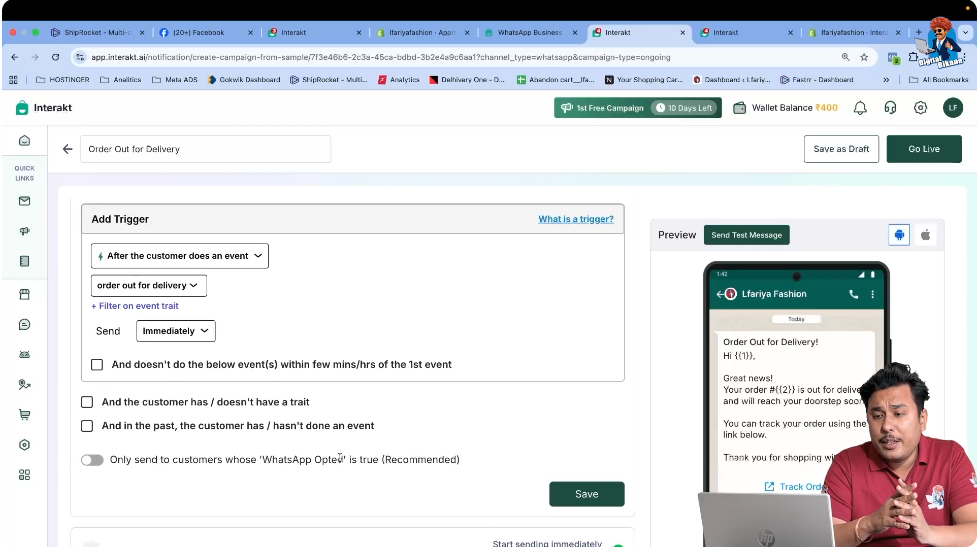This screenshot has width=979, height=548.
Task: Check 'in the past, the customer has / hasn't done an event'
Action: tap(87, 426)
